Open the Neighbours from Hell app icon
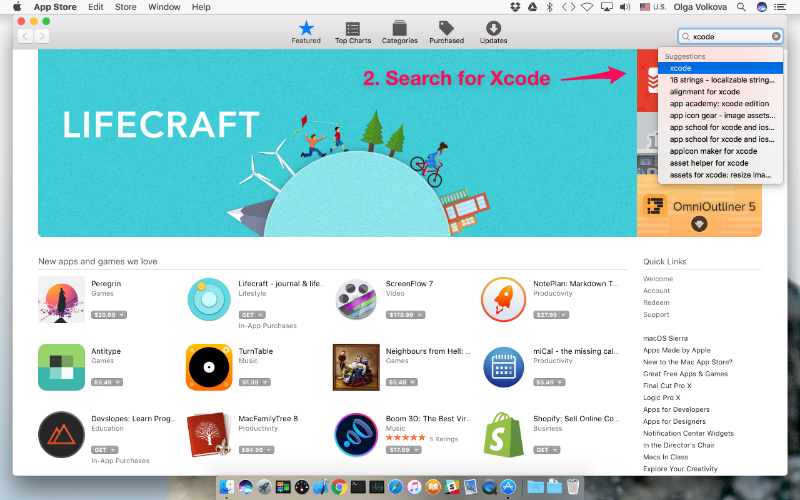The image size is (800, 500). point(356,367)
